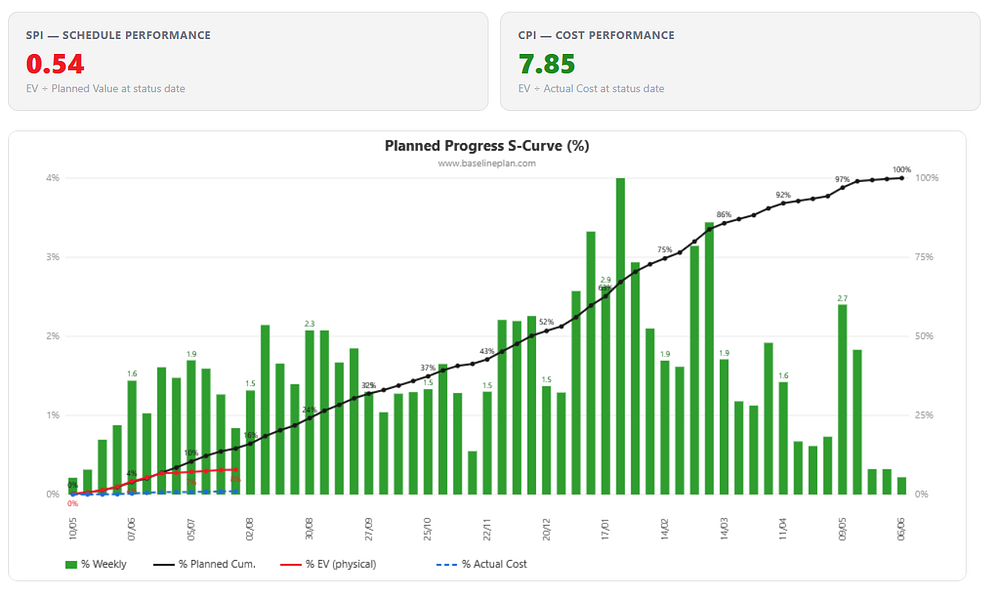The width and height of the screenshot is (998, 600).
Task: Click the 'EV ÷ Actual Cost at status date' caption
Action: 591,88
